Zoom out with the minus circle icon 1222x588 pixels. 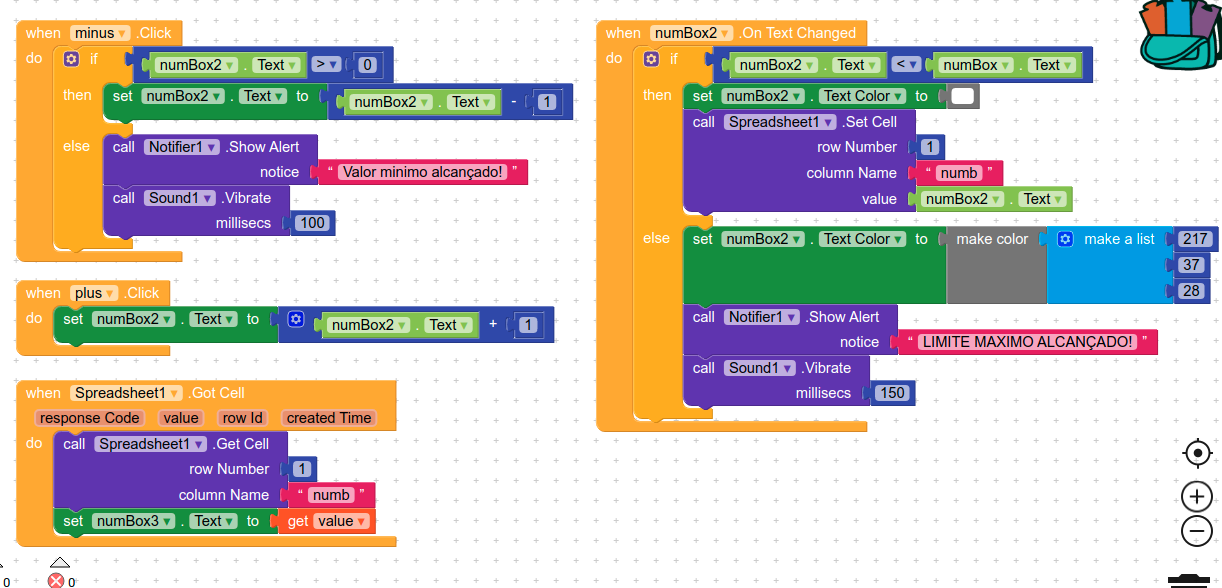(1197, 530)
